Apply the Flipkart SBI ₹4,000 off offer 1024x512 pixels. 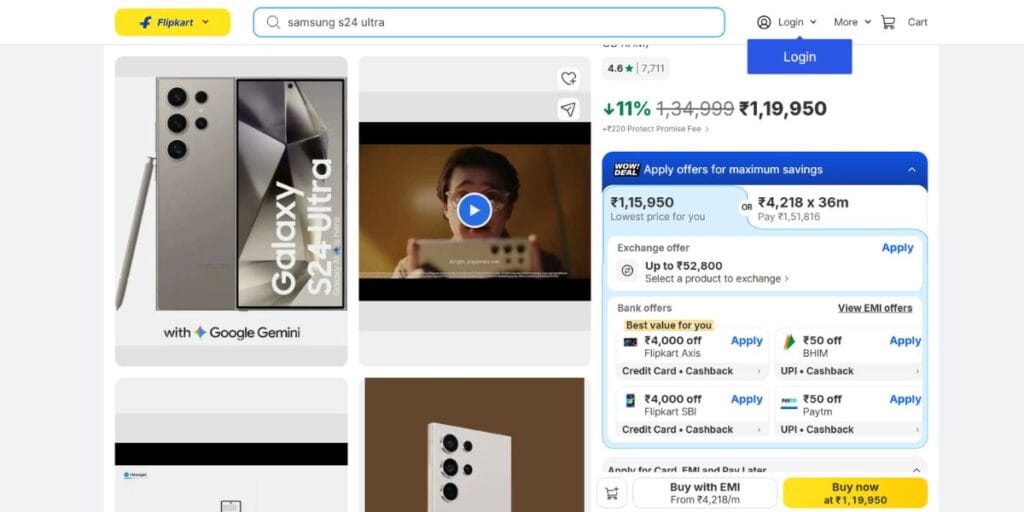click(746, 400)
